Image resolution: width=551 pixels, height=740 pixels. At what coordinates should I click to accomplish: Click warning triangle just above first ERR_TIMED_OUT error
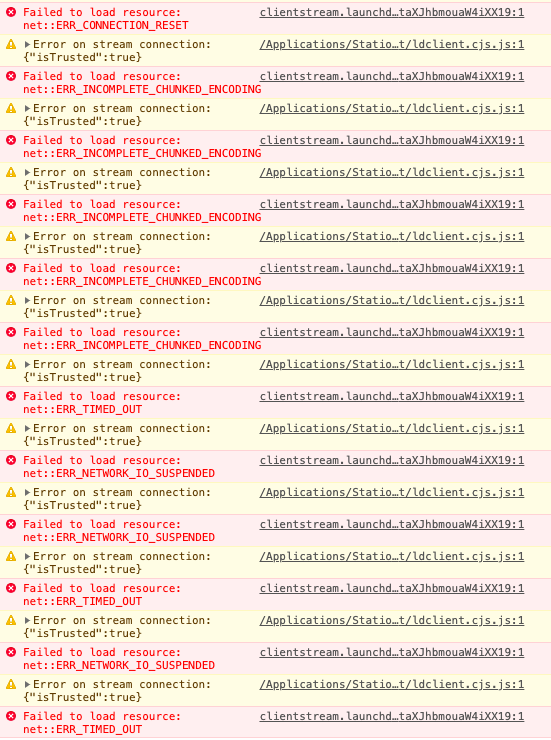coord(11,364)
